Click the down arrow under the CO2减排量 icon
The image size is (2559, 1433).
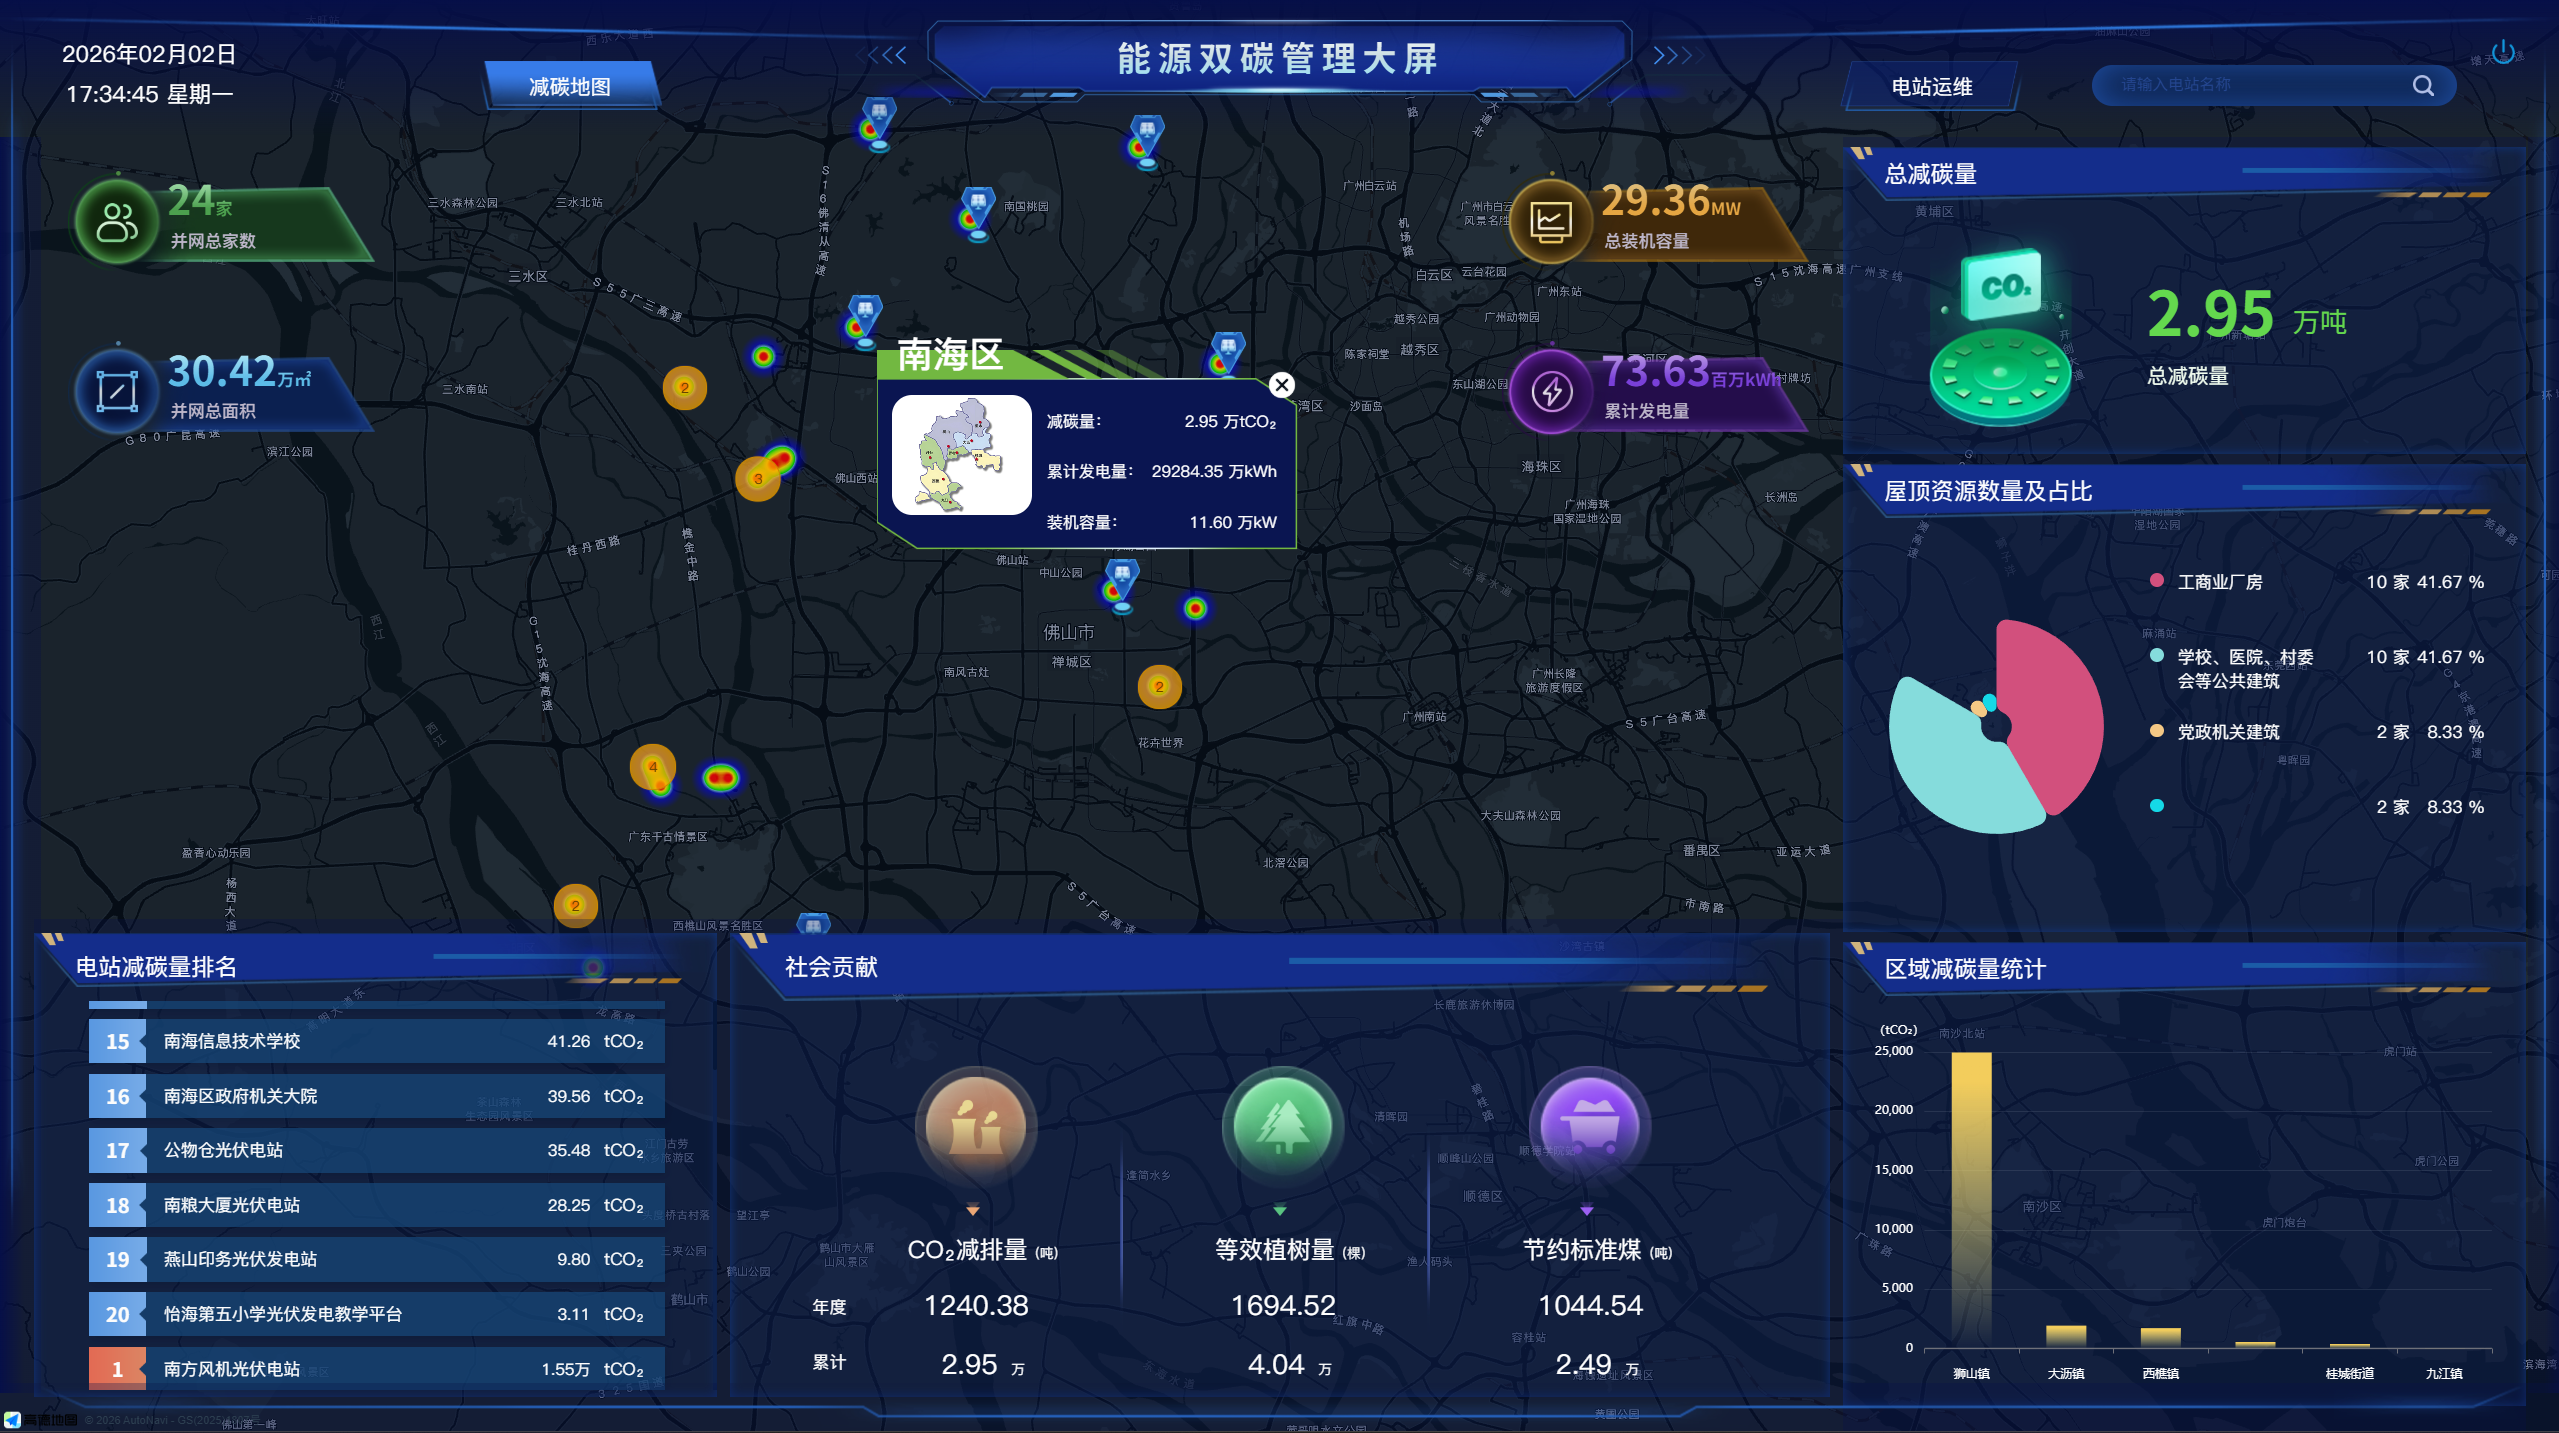tap(975, 1206)
